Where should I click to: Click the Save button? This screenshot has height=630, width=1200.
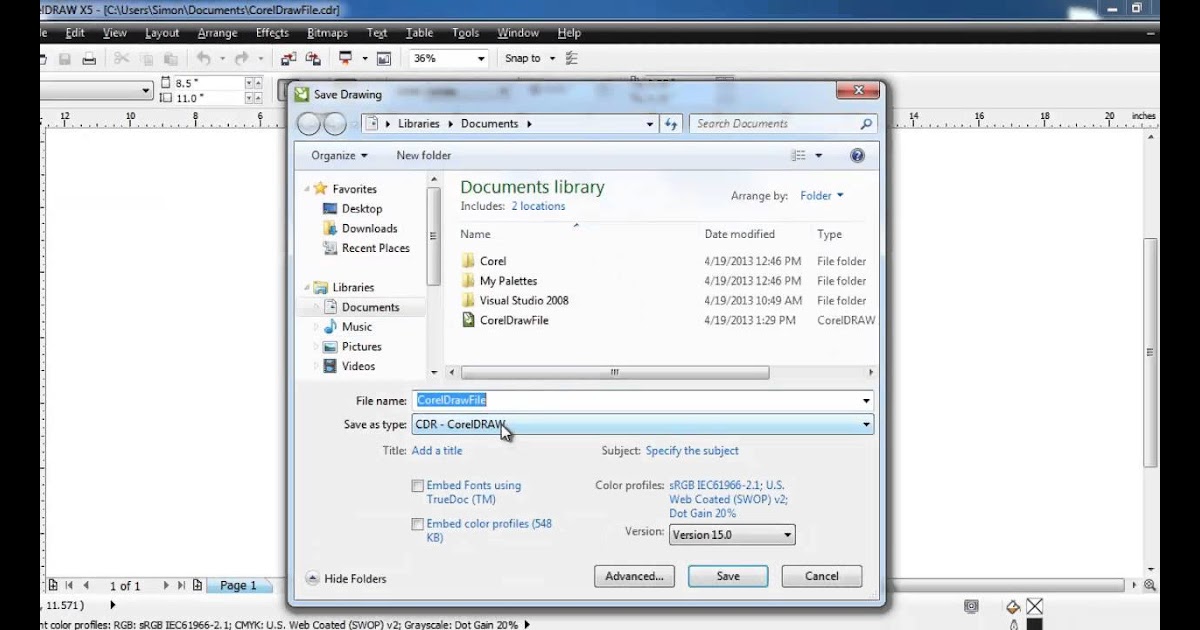pyautogui.click(x=728, y=576)
